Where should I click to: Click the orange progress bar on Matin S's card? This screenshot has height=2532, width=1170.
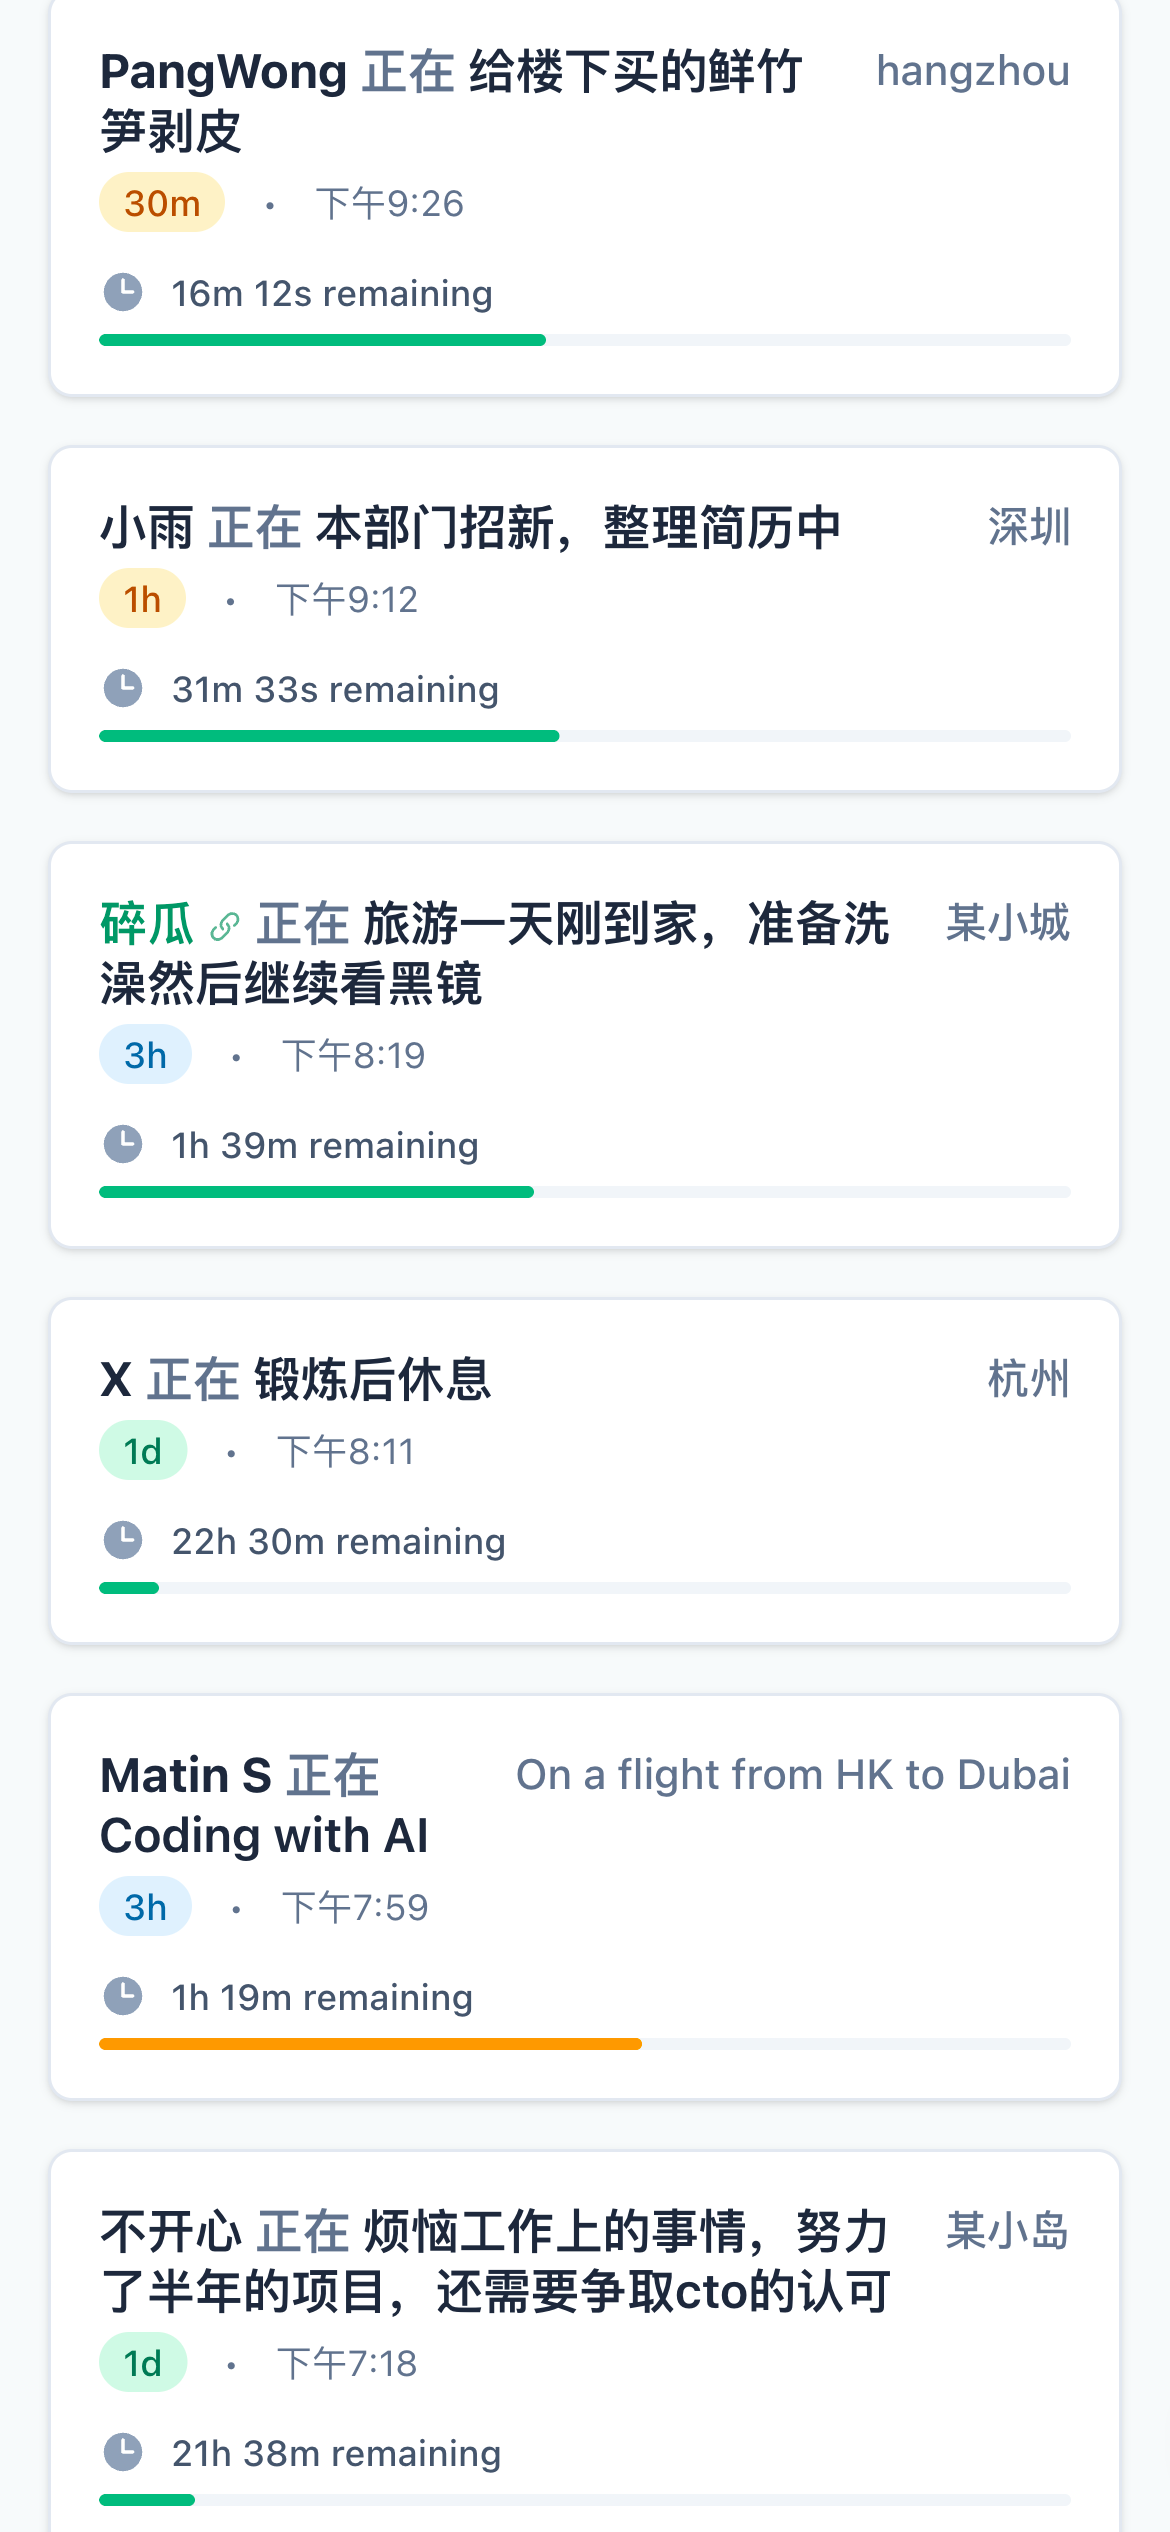370,2044
